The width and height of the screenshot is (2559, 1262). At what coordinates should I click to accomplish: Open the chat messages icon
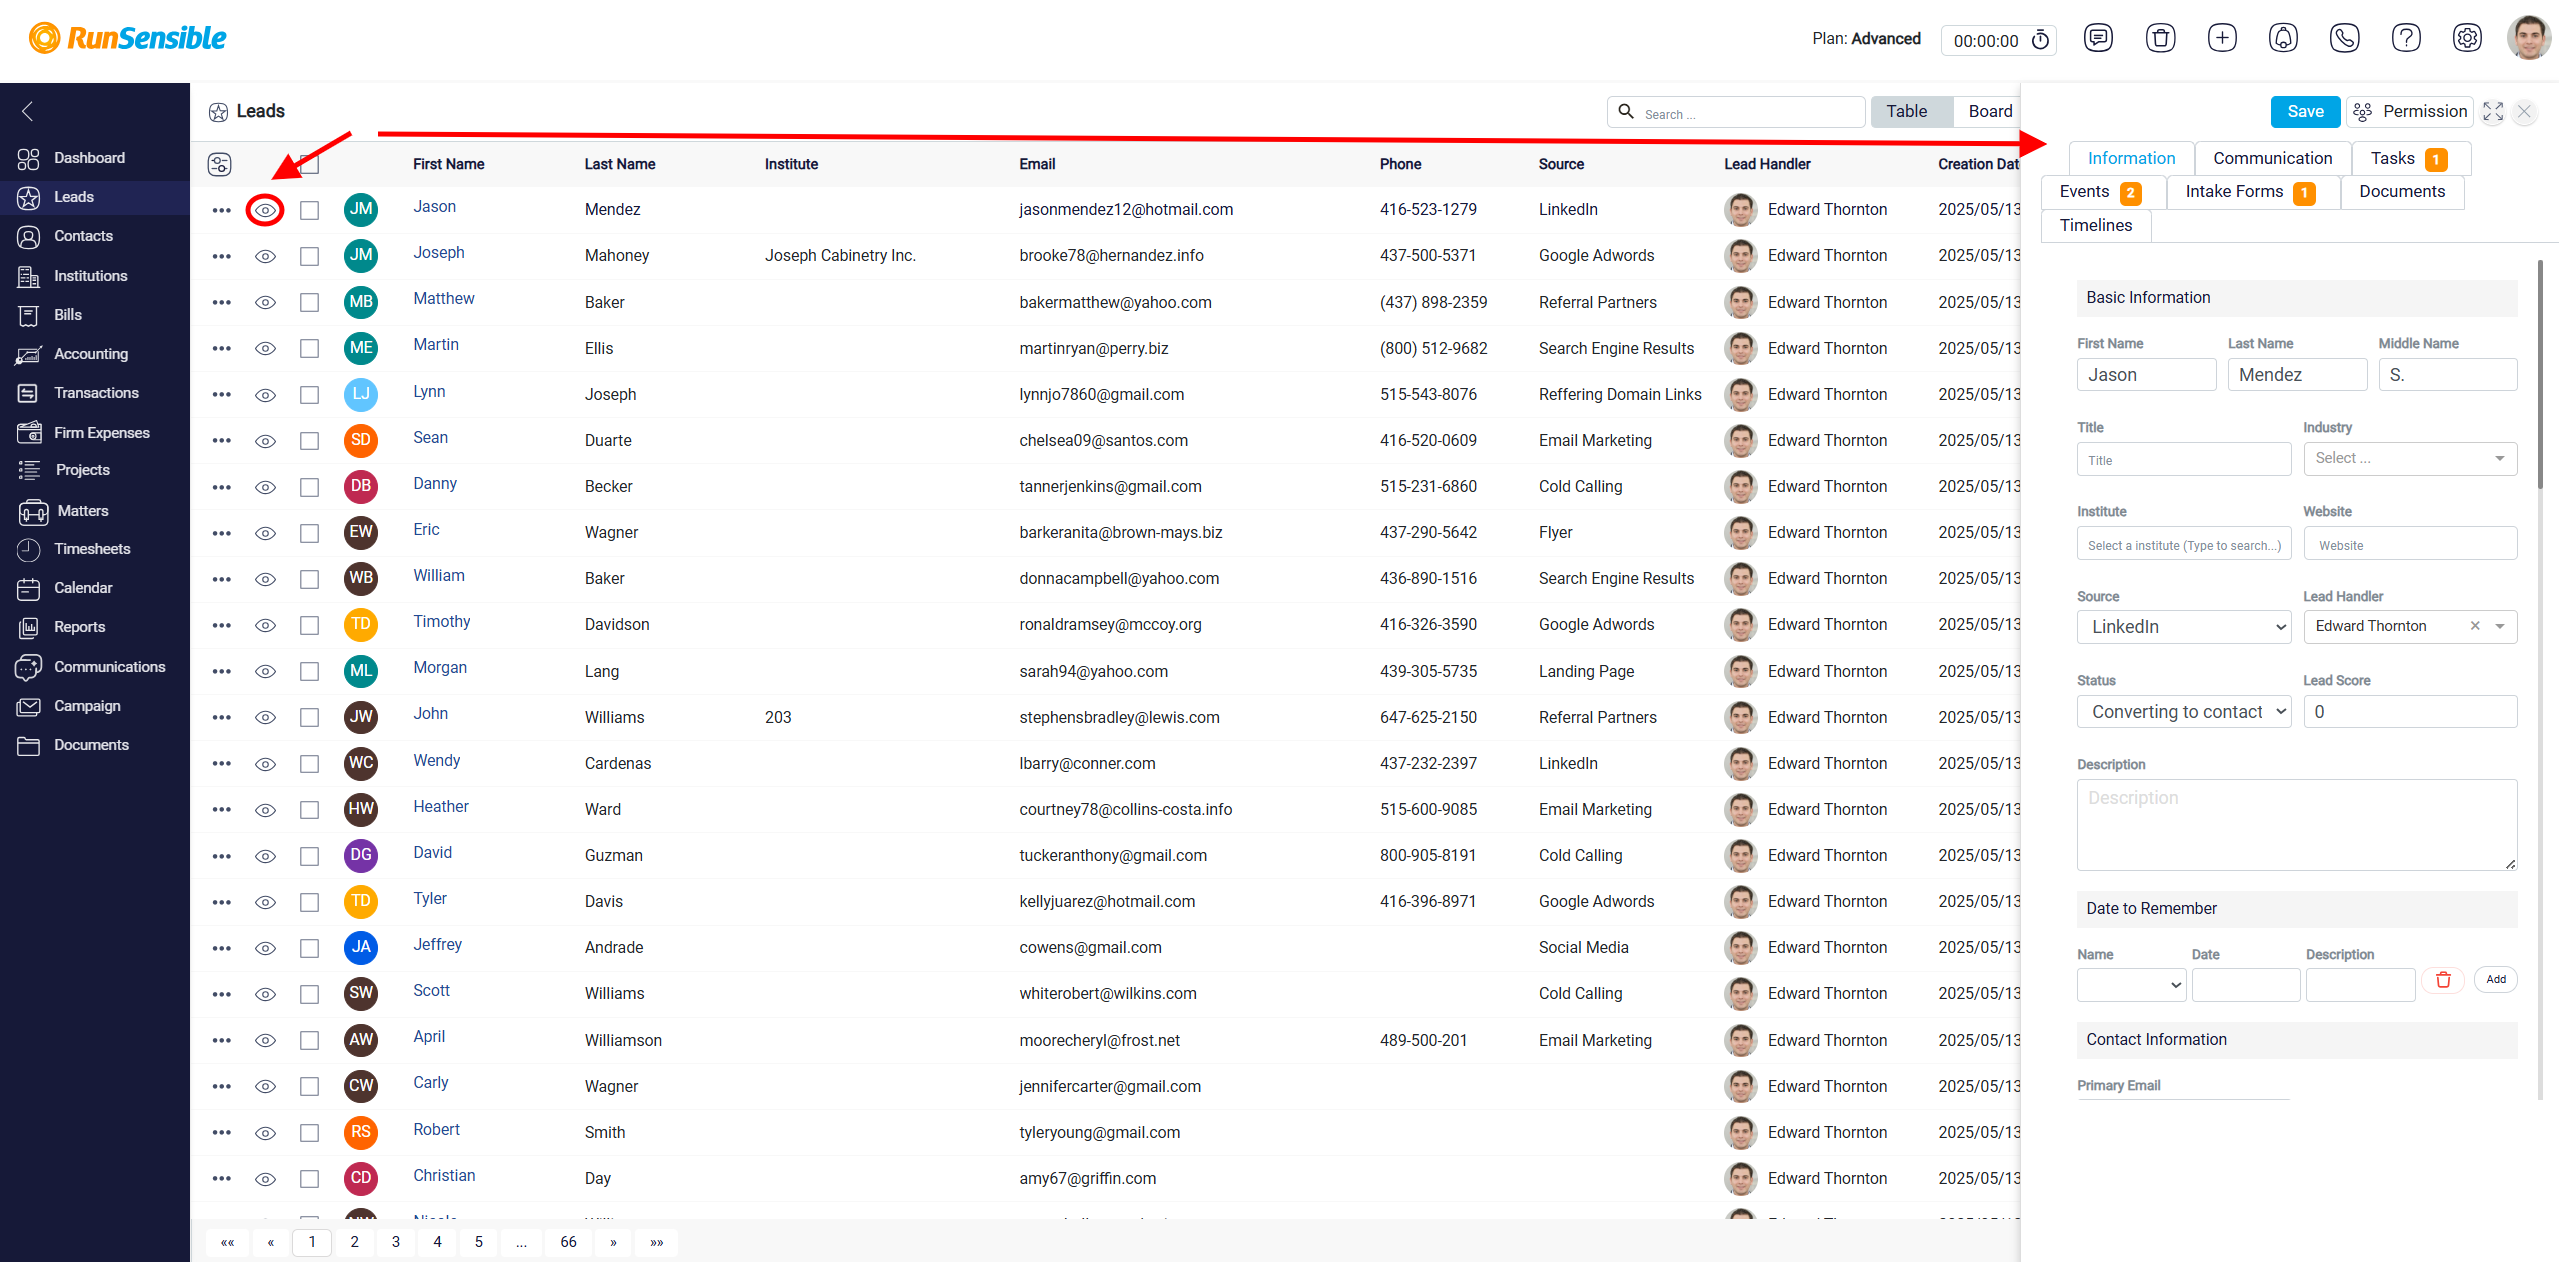coord(2098,38)
